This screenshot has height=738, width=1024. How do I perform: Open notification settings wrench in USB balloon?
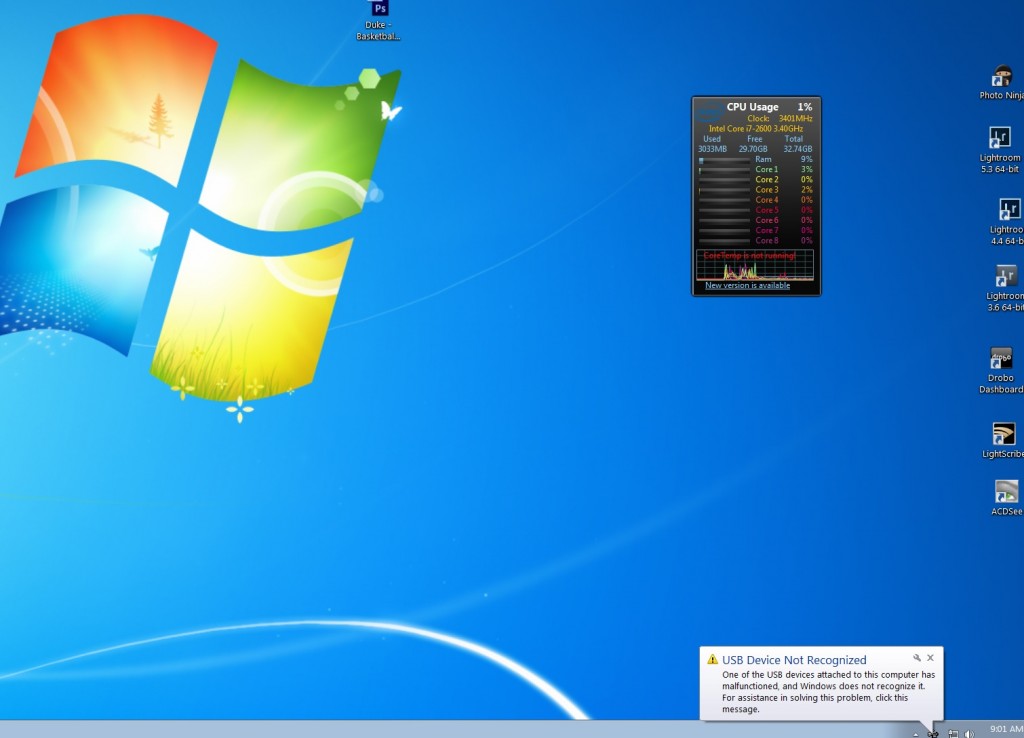(x=917, y=658)
